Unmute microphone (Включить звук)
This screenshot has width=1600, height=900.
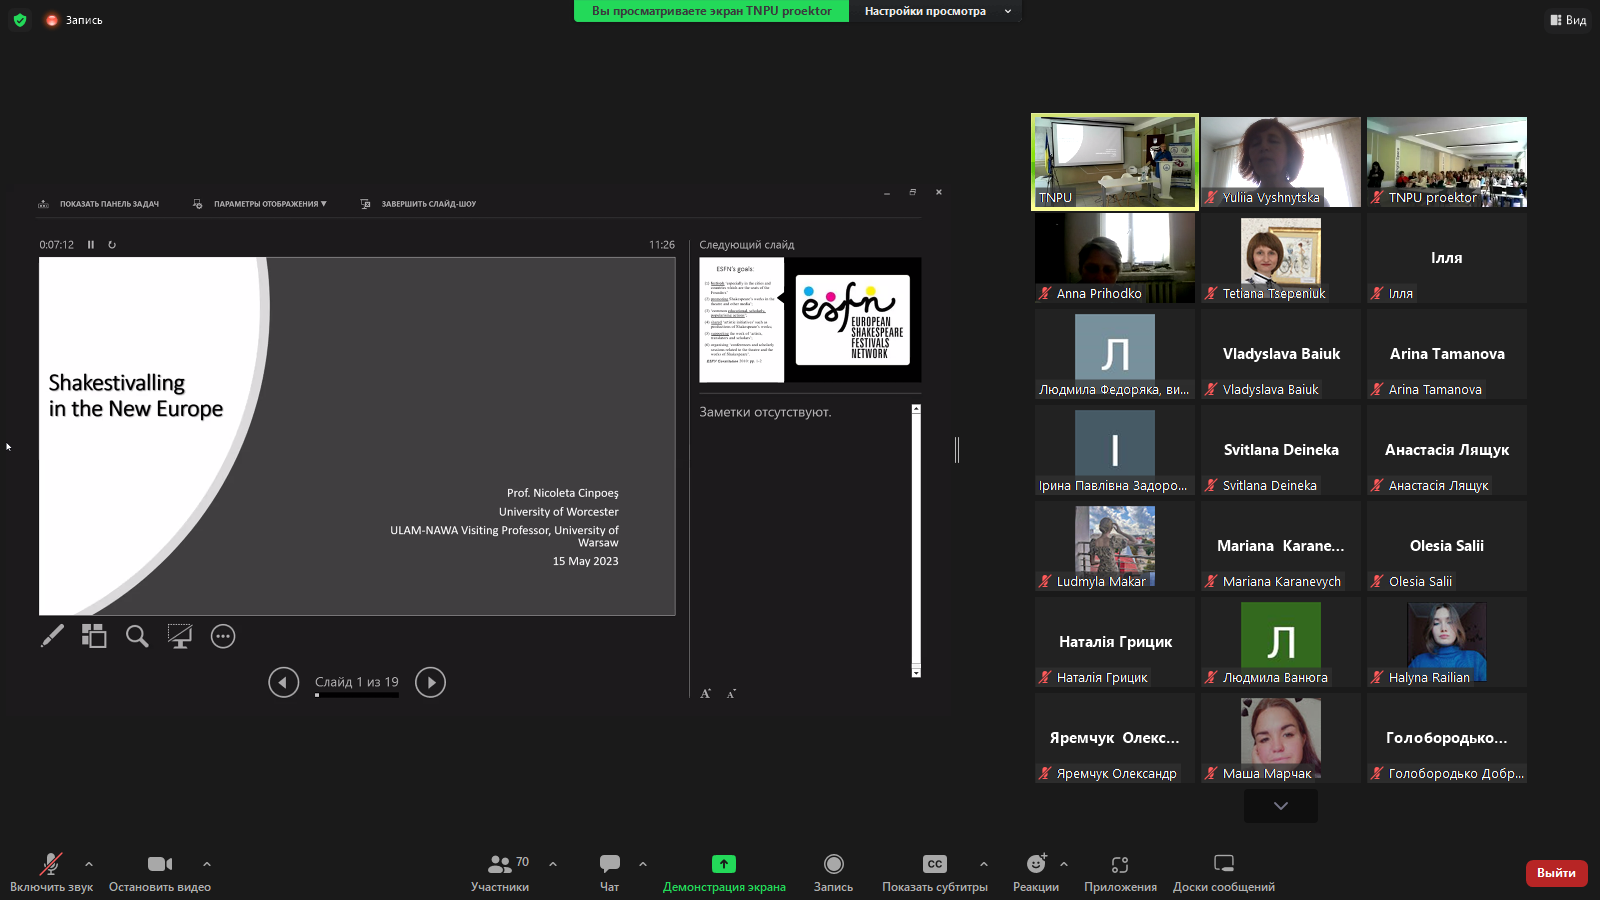(51, 872)
